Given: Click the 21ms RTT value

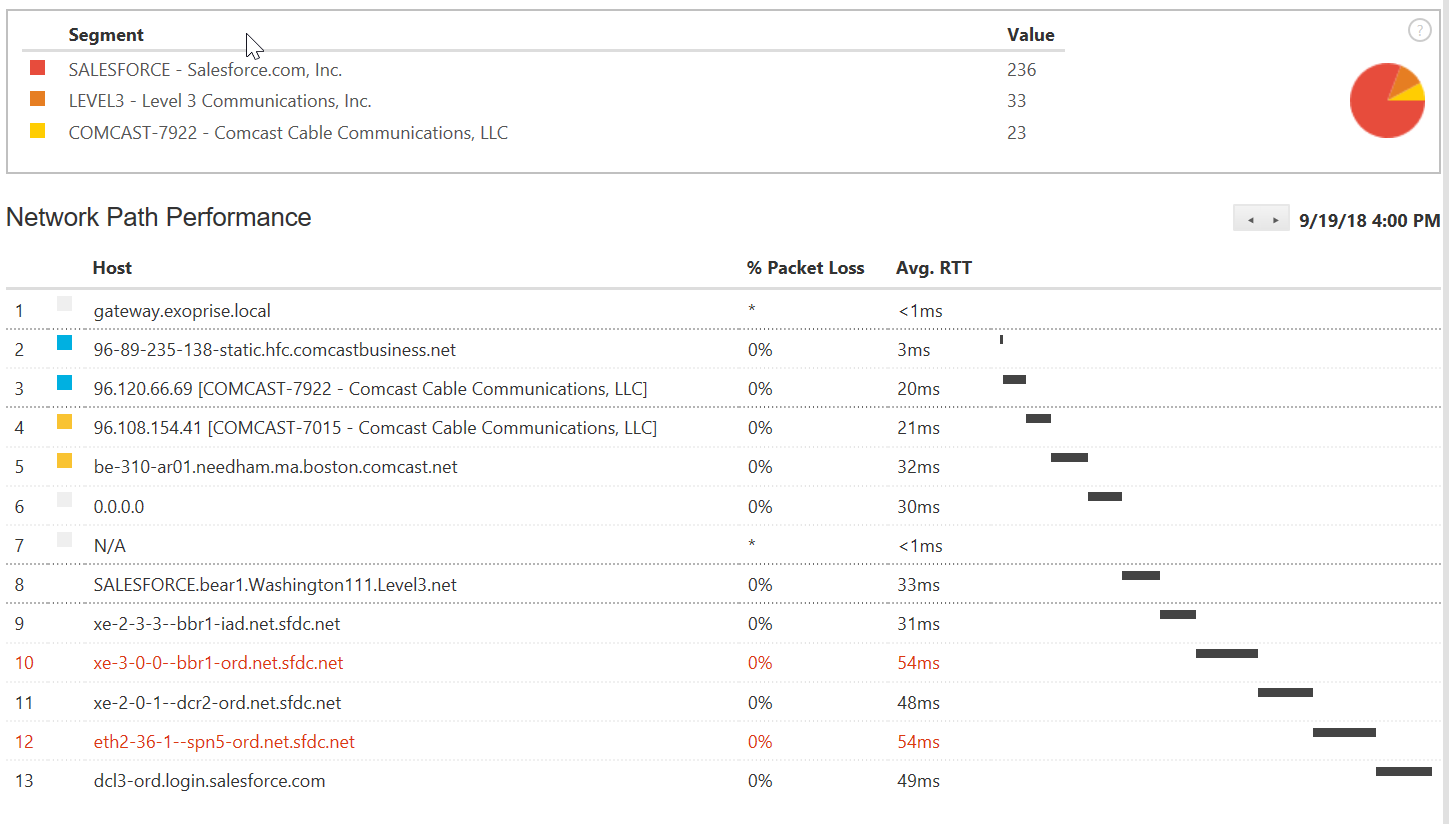Looking at the screenshot, I should 919,428.
